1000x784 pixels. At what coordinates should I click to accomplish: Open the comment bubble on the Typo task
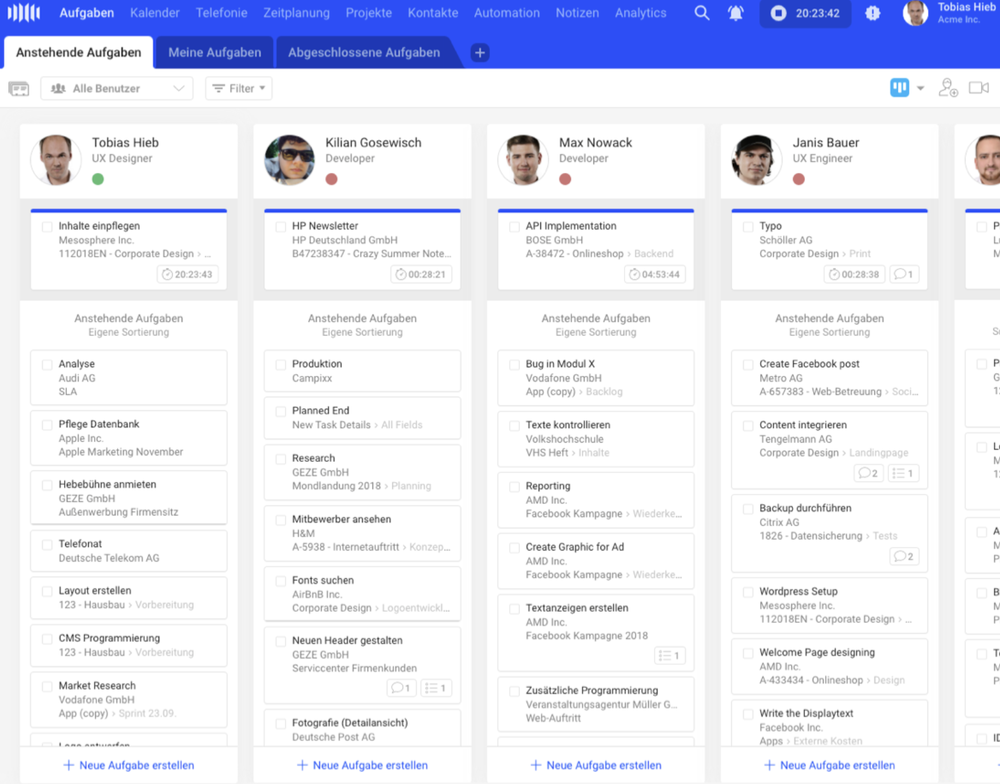903,272
